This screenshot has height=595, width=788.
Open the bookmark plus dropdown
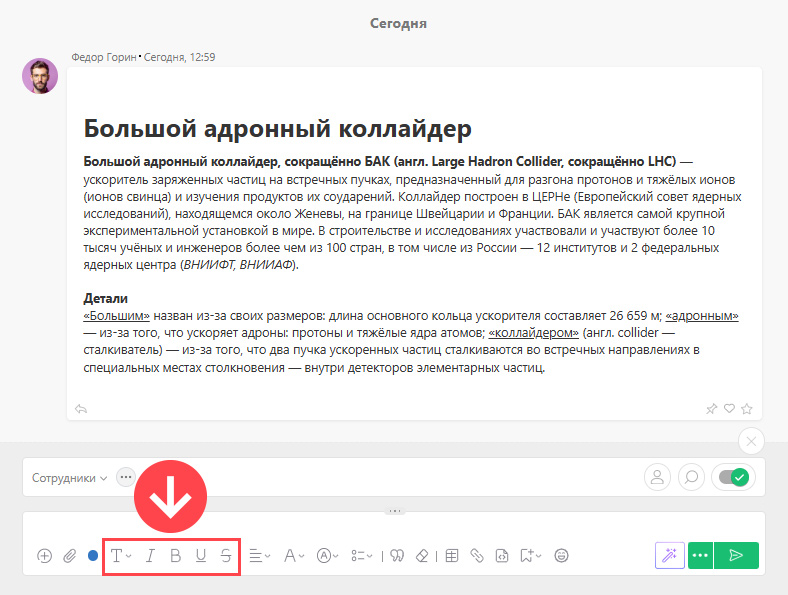pyautogui.click(x=531, y=556)
